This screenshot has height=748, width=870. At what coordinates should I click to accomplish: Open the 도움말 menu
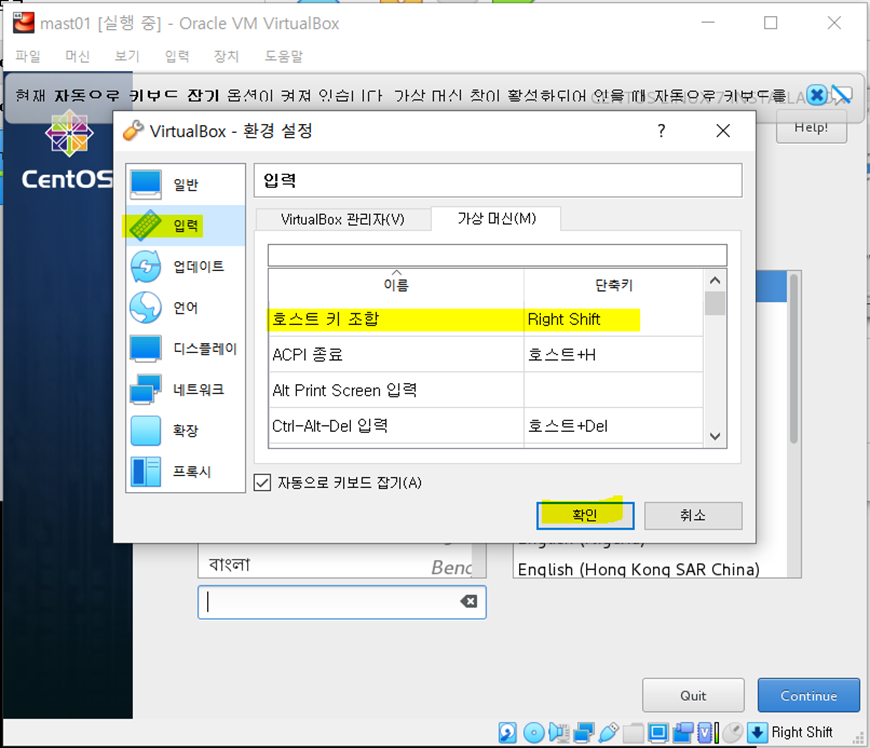click(x=284, y=56)
